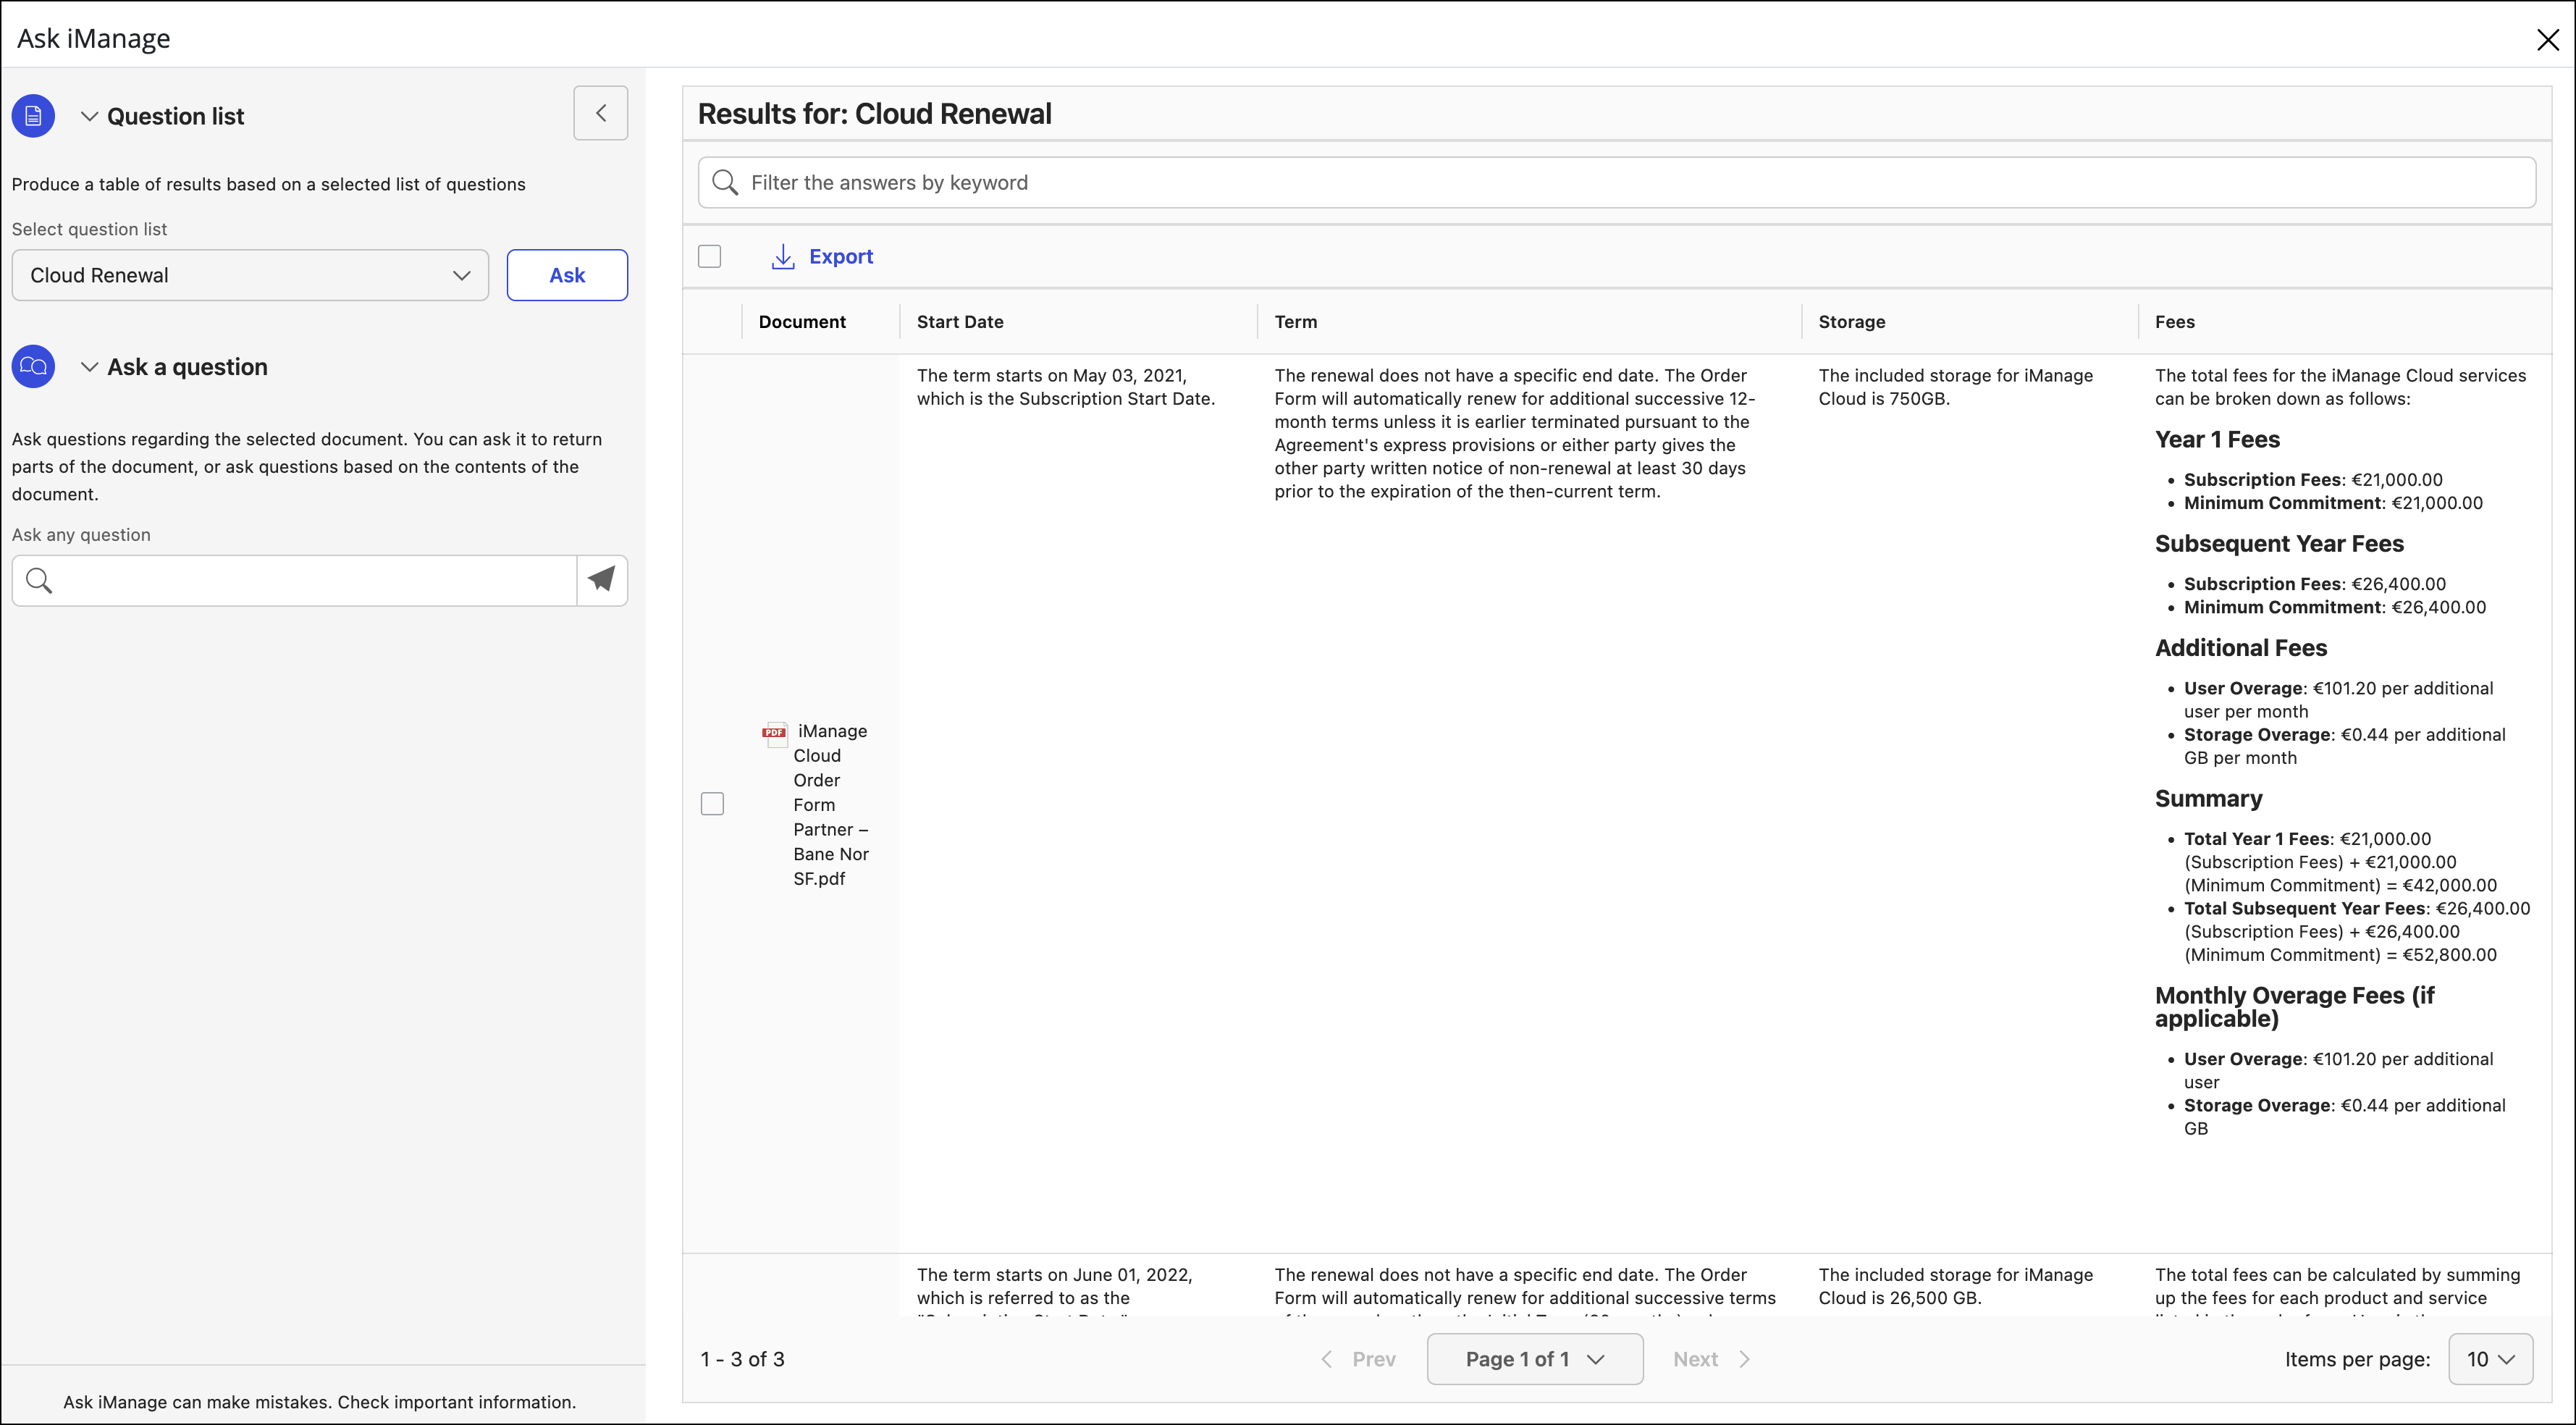Click the Additional Fees heading
The image size is (2576, 1425).
[x=2241, y=648]
